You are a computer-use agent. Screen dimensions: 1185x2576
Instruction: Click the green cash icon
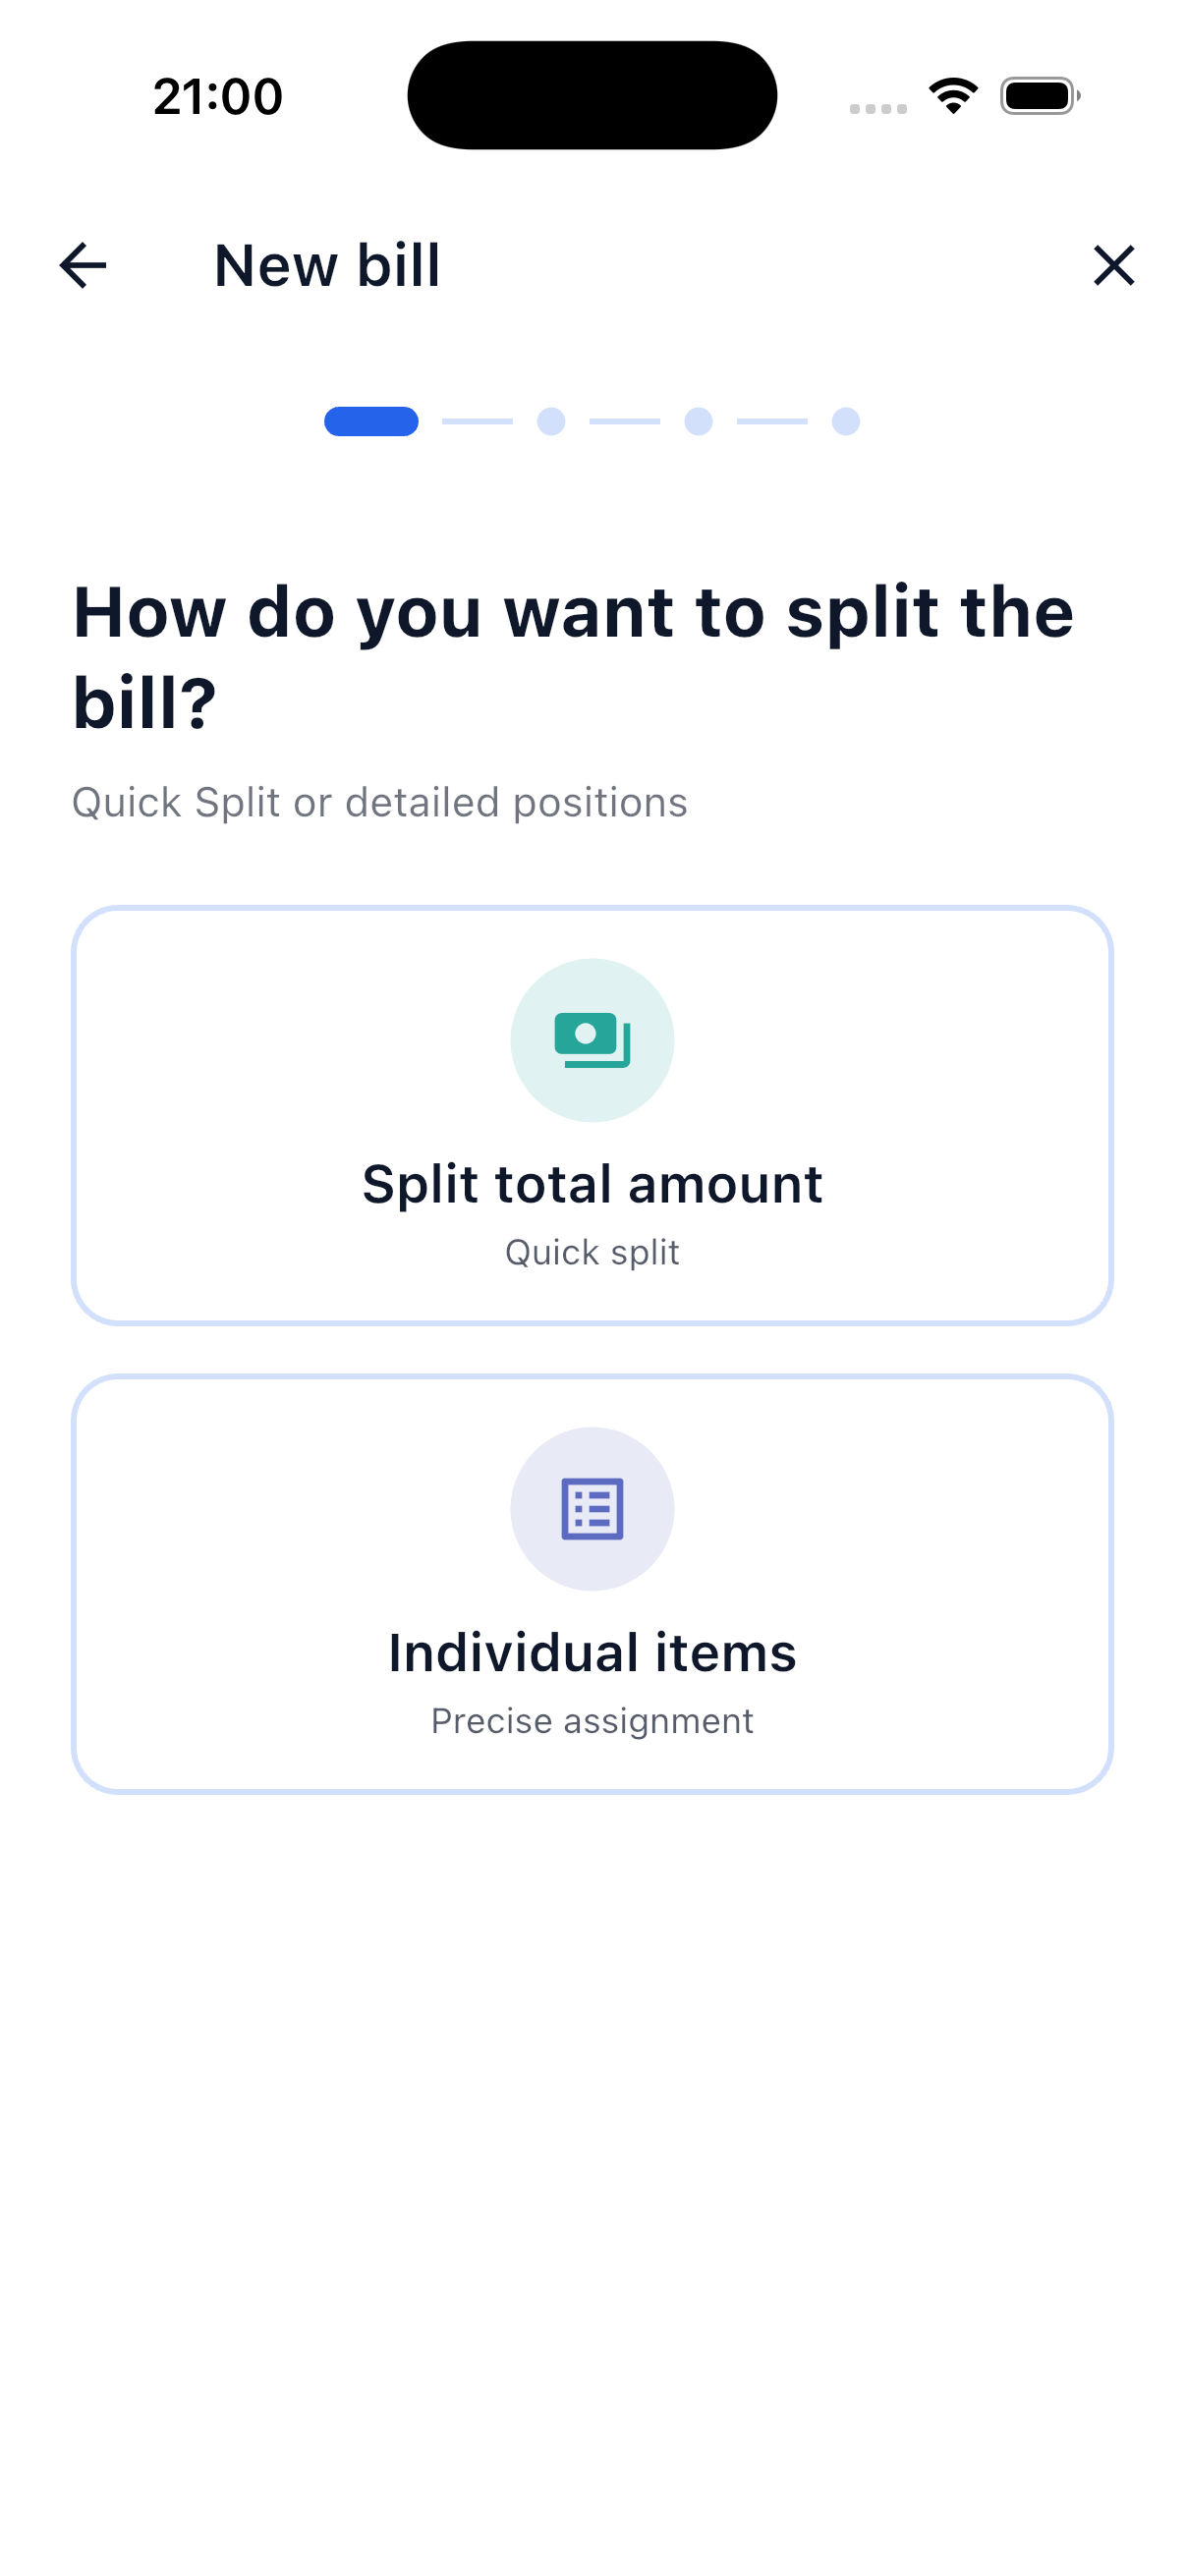[592, 1040]
